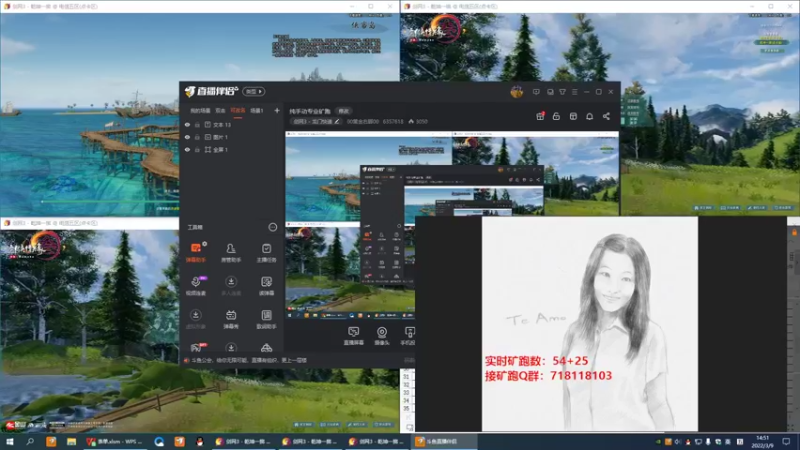The width and height of the screenshot is (800, 450).
Task: Select 图片 1 source row
Action: pyautogui.click(x=233, y=137)
